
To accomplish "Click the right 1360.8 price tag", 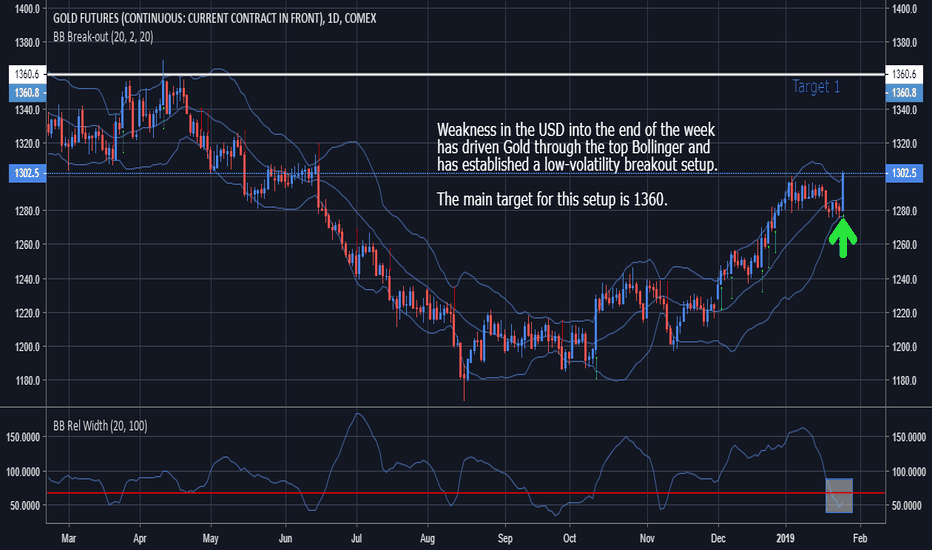I will pos(904,93).
